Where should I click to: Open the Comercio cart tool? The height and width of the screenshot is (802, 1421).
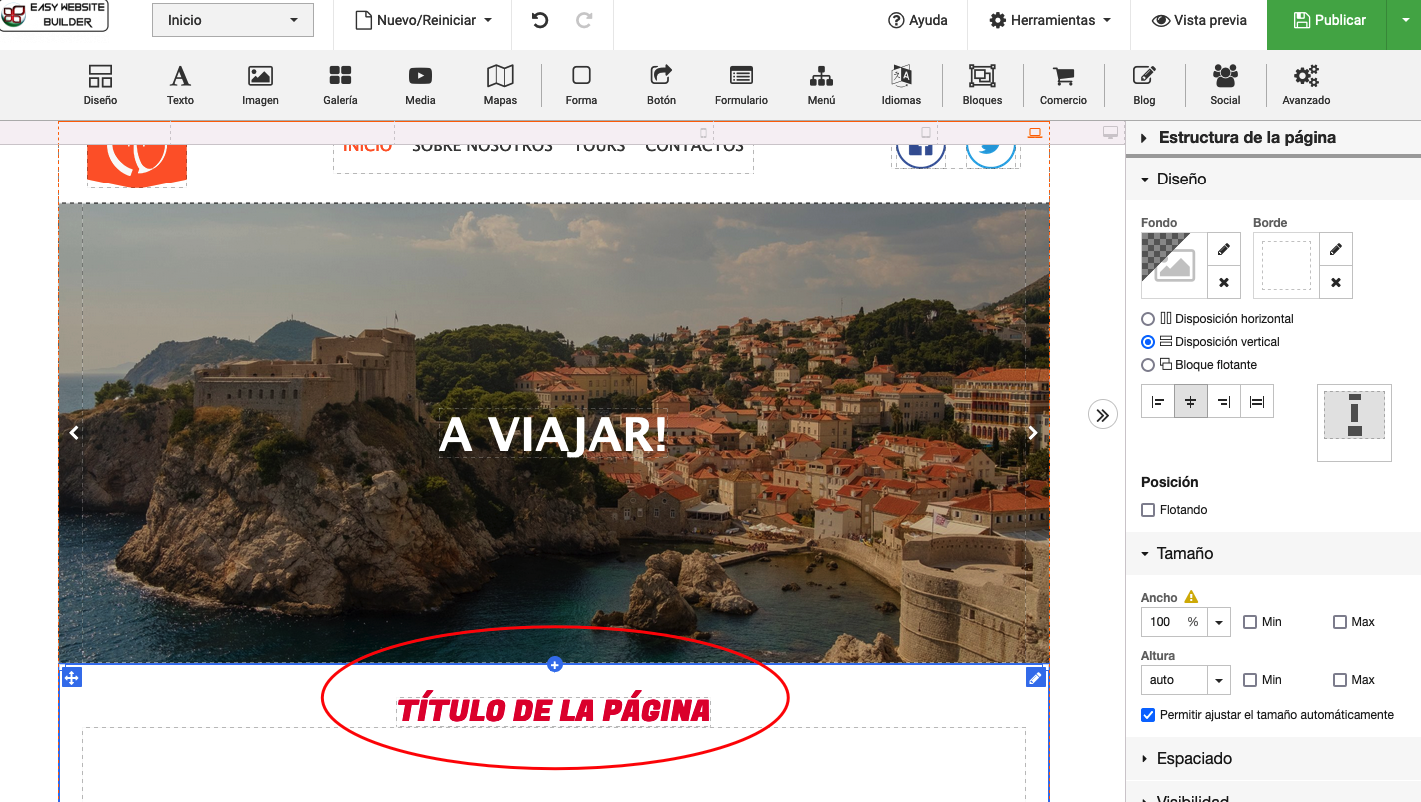(x=1063, y=85)
